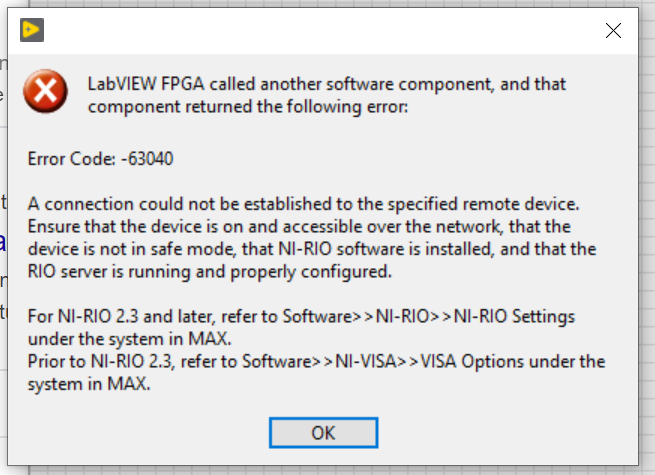Click the "system in MAX." last line

point(89,384)
